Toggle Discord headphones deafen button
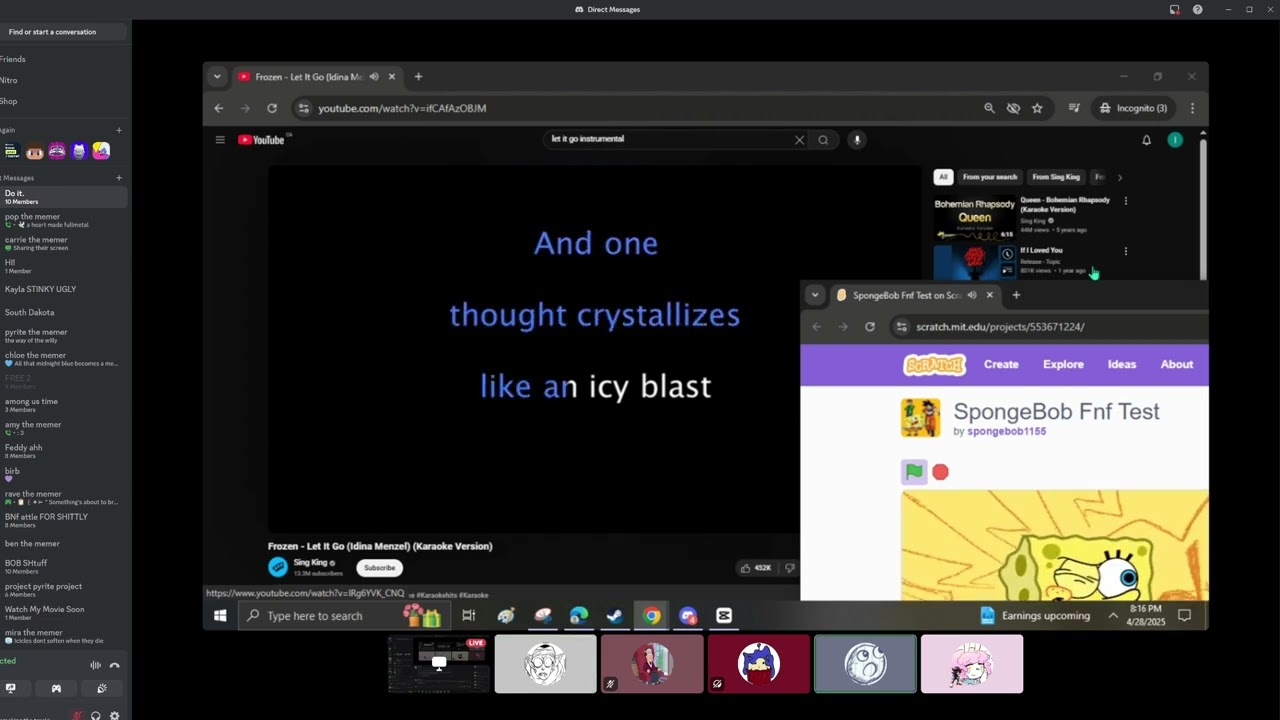 96,715
